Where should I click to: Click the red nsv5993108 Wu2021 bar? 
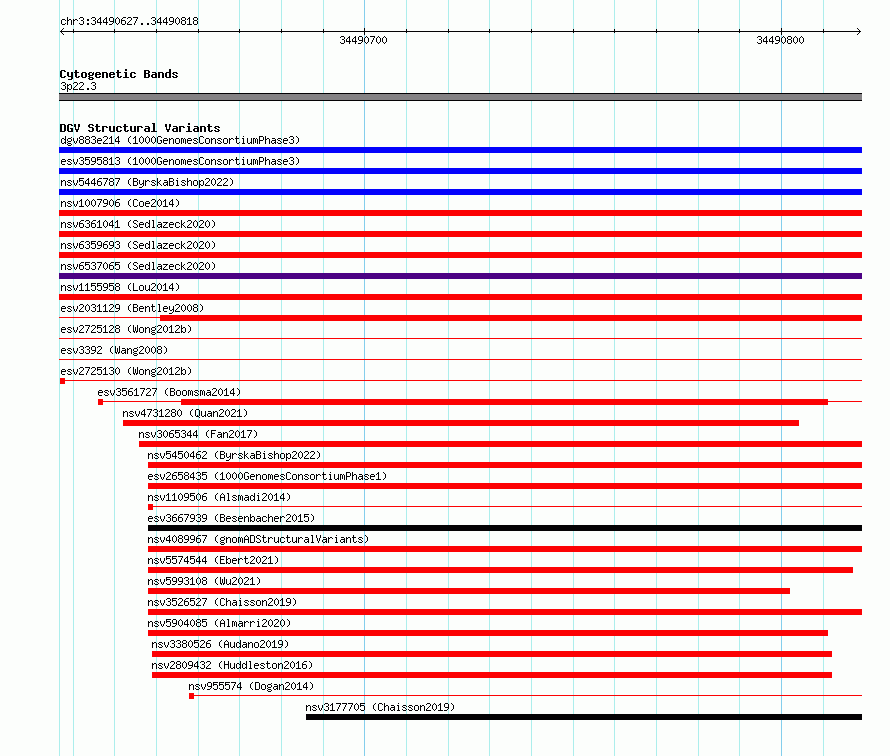point(469,591)
